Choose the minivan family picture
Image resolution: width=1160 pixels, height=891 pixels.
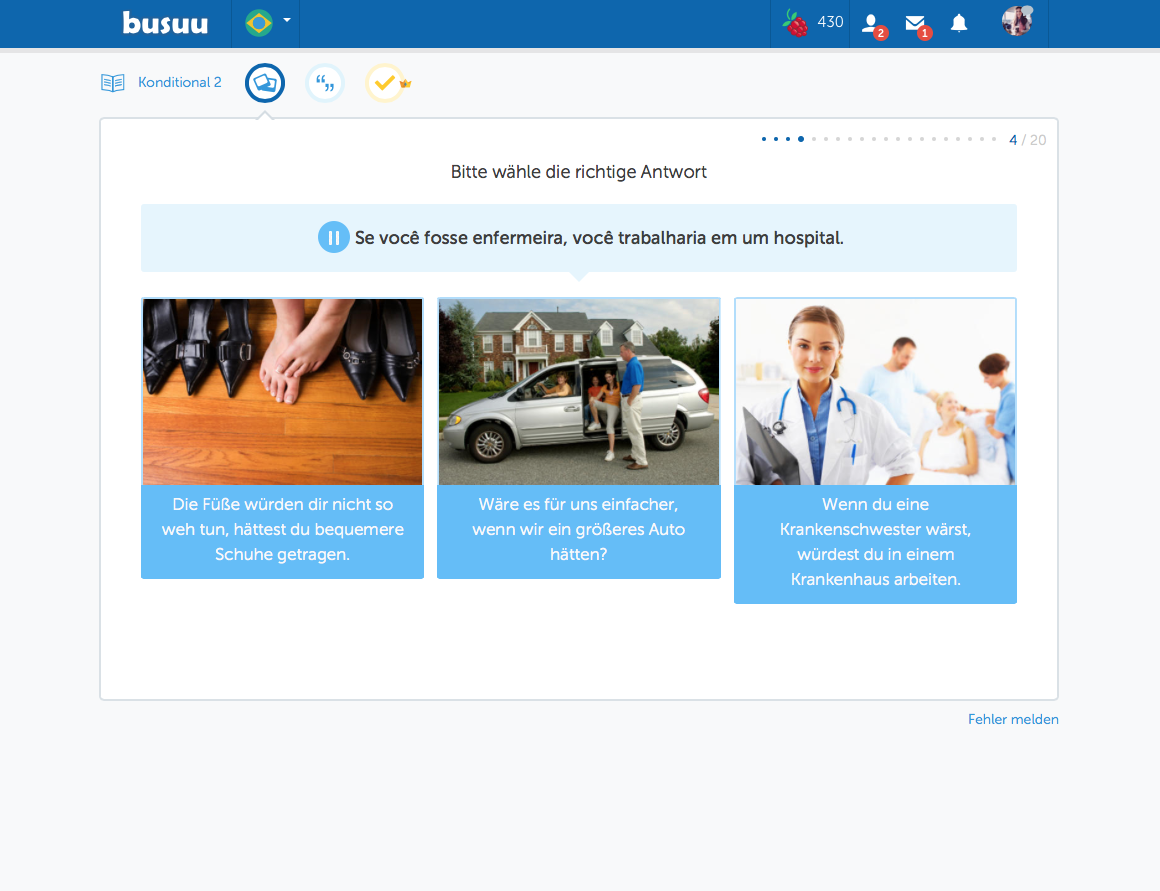(x=579, y=391)
